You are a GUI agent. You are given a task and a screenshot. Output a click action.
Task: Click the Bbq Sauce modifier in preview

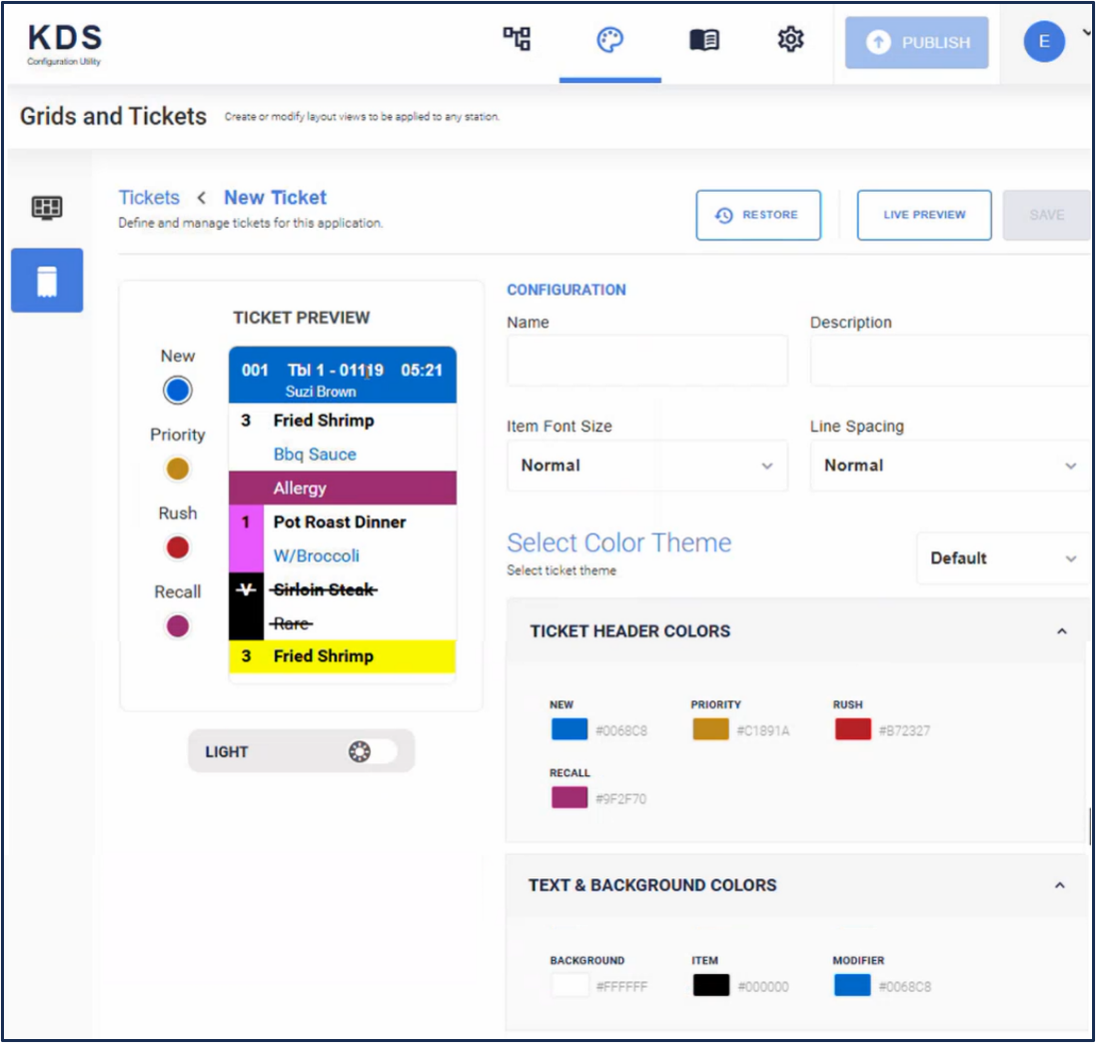click(315, 454)
